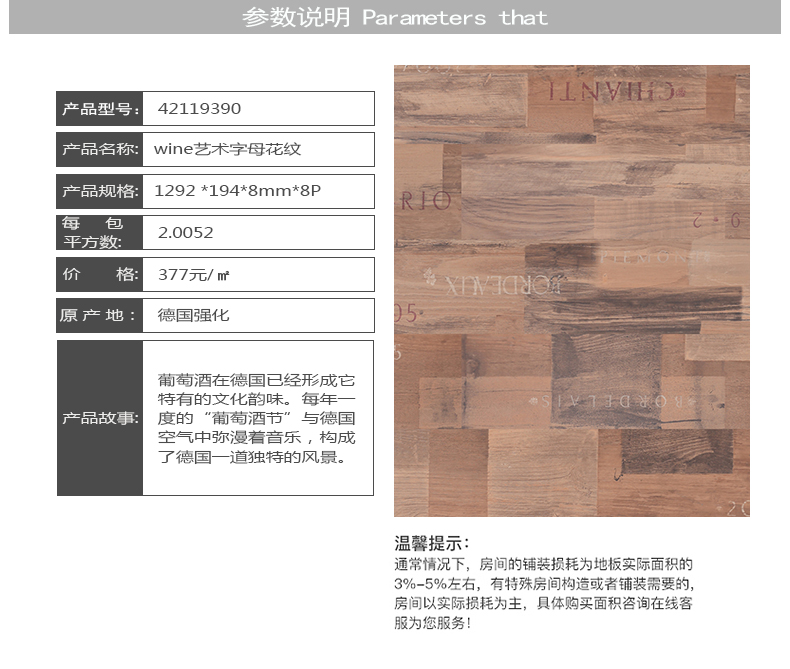Select the 产品名称 label cell
The height and width of the screenshot is (669, 790).
(x=100, y=150)
